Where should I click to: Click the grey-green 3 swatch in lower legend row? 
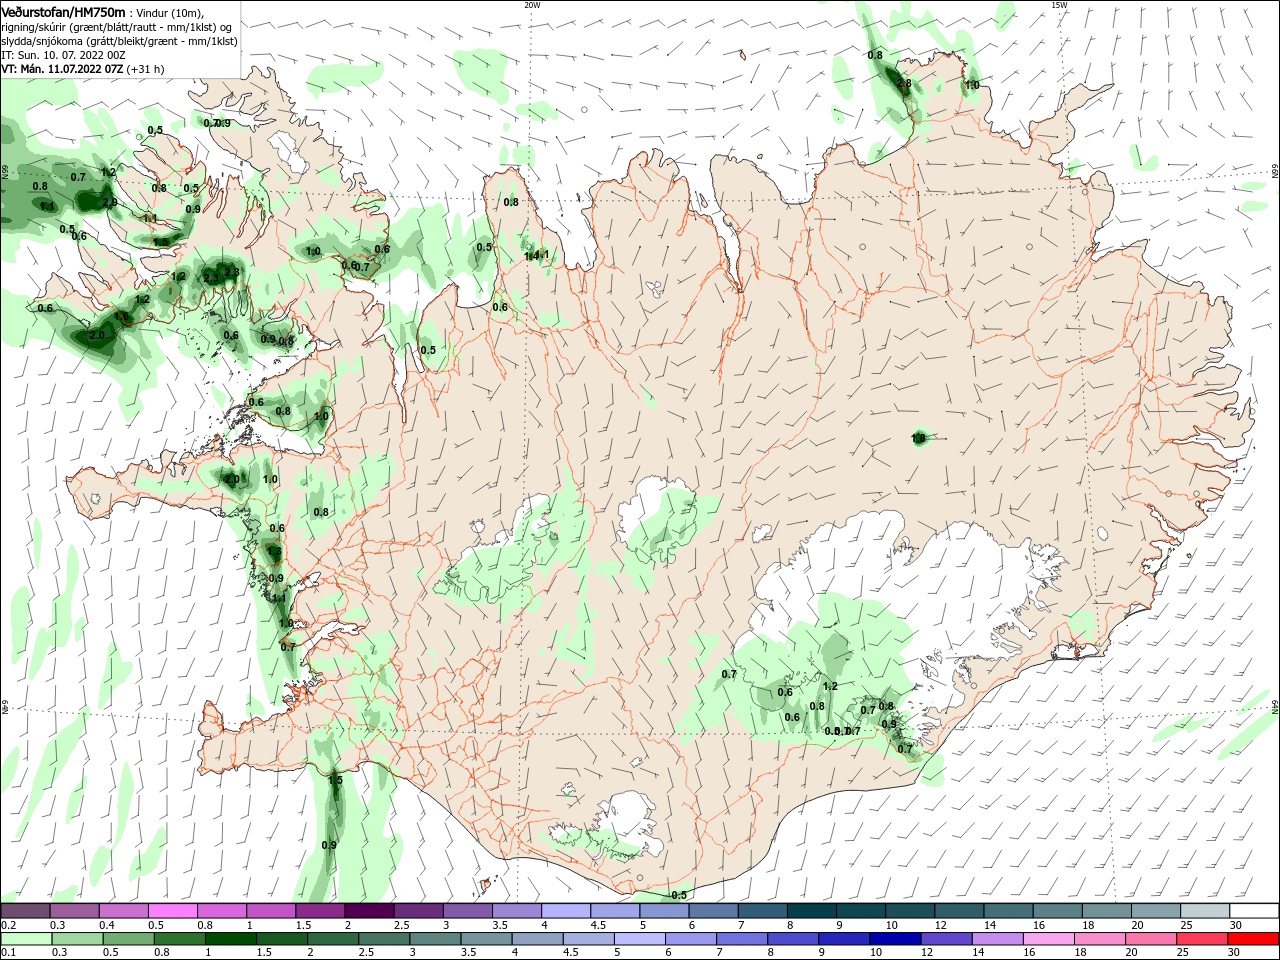pos(436,939)
